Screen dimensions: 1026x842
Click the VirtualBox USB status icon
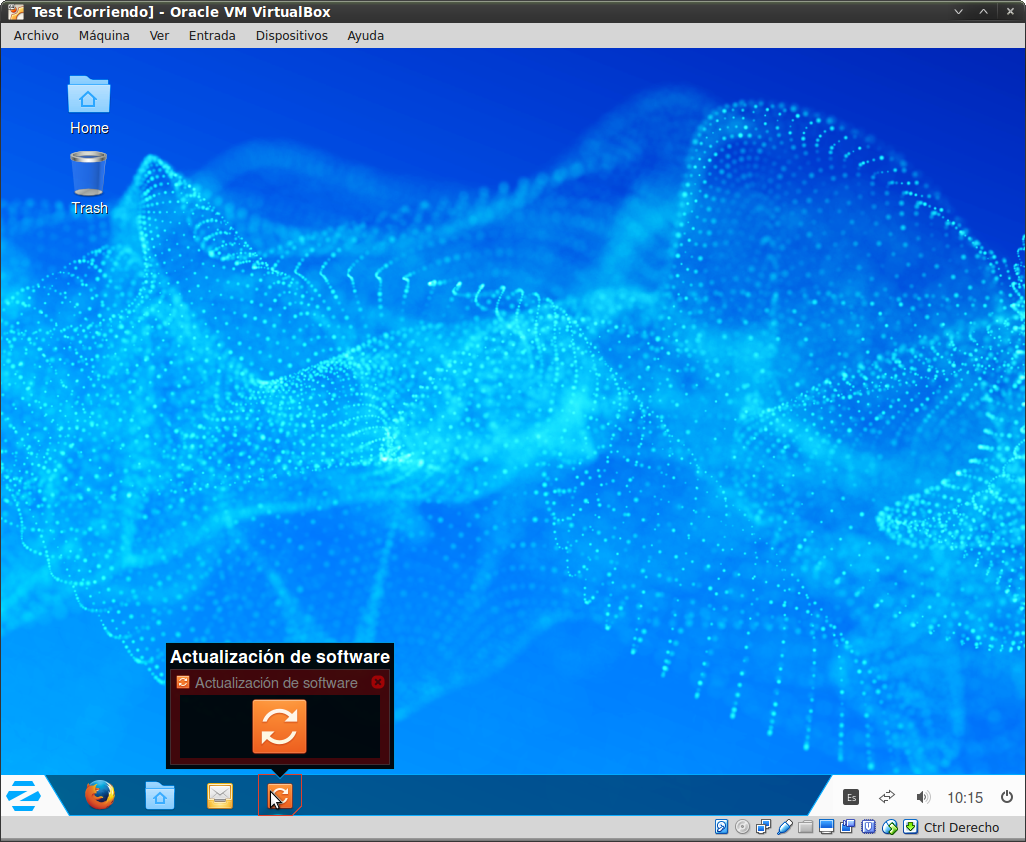(785, 827)
